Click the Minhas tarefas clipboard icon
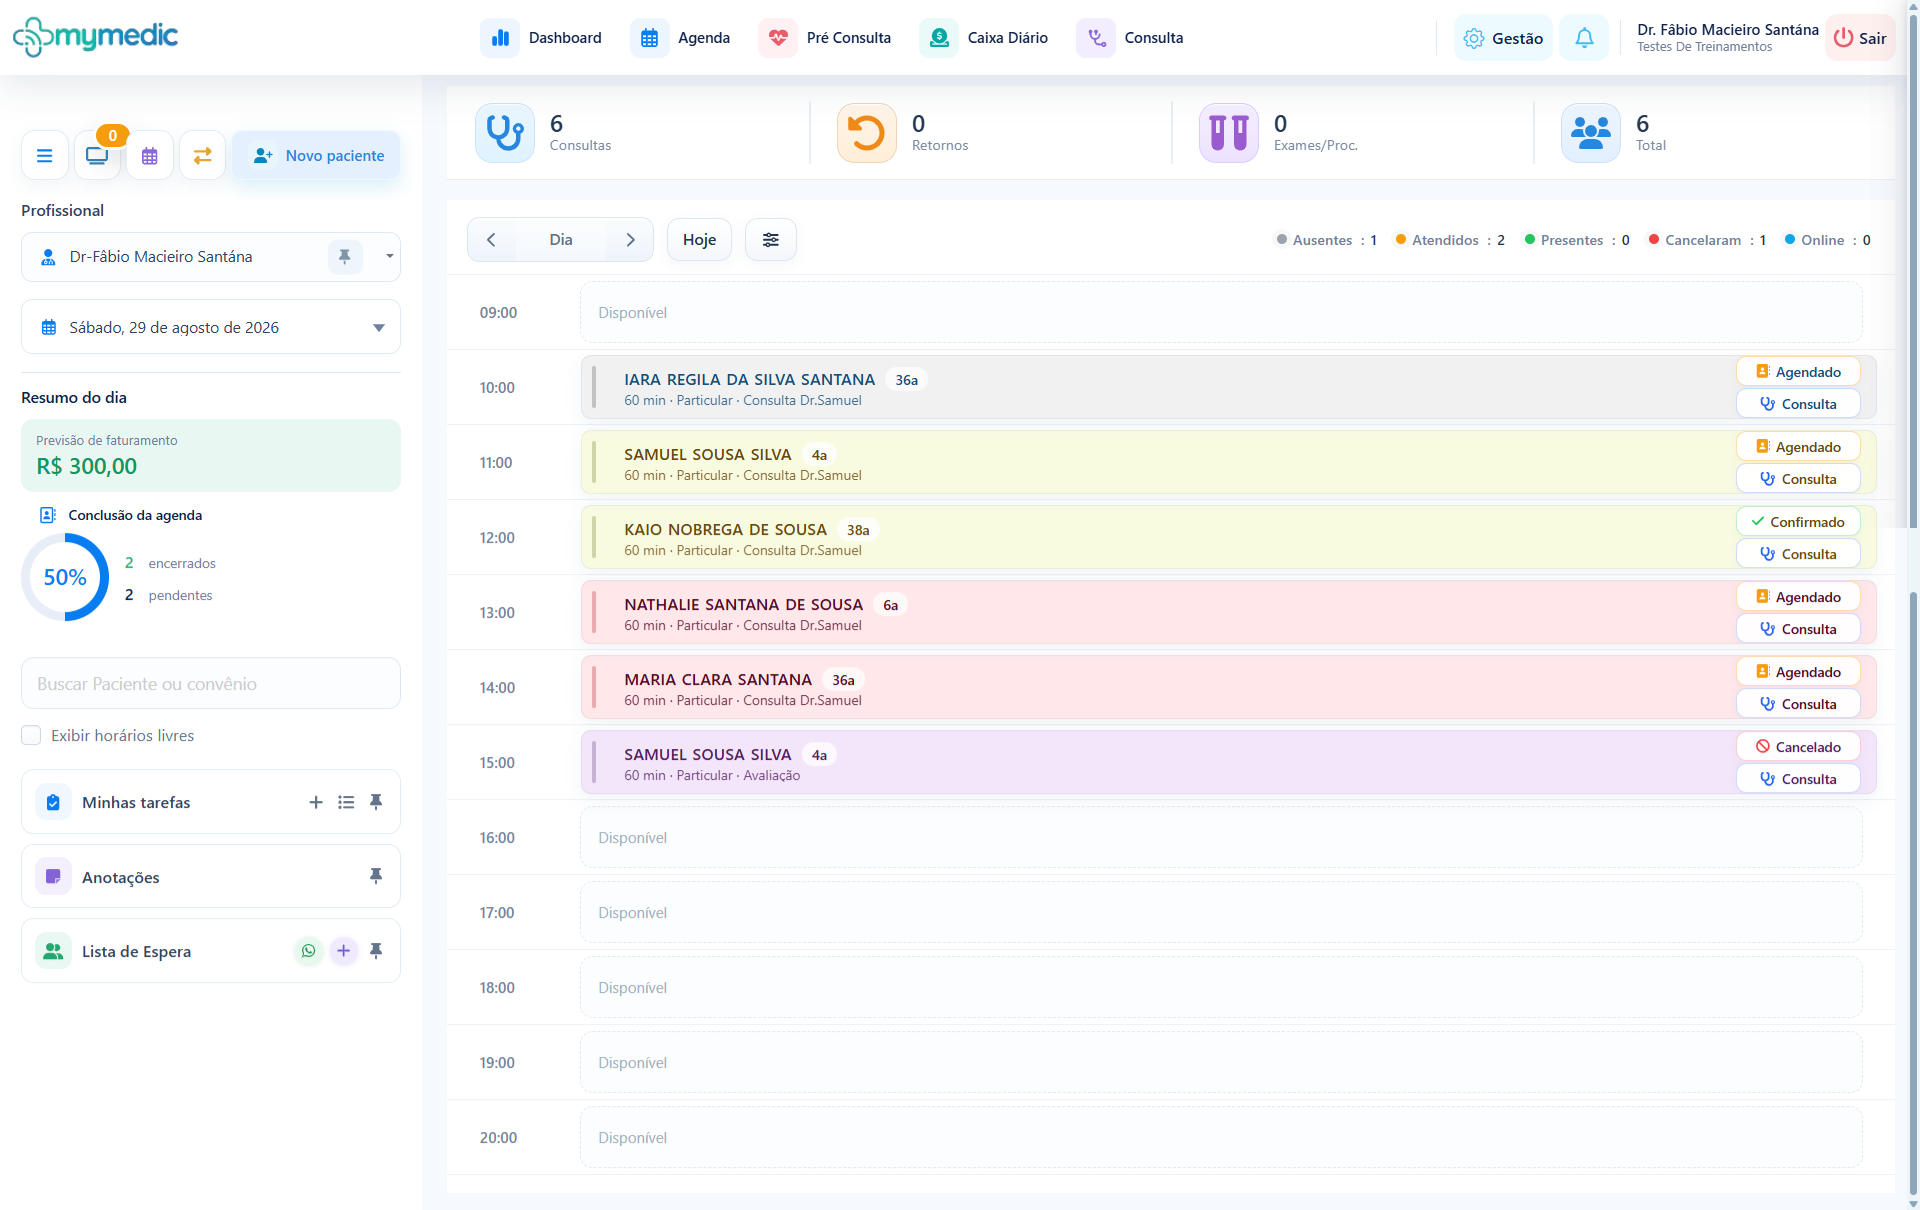 pyautogui.click(x=54, y=802)
